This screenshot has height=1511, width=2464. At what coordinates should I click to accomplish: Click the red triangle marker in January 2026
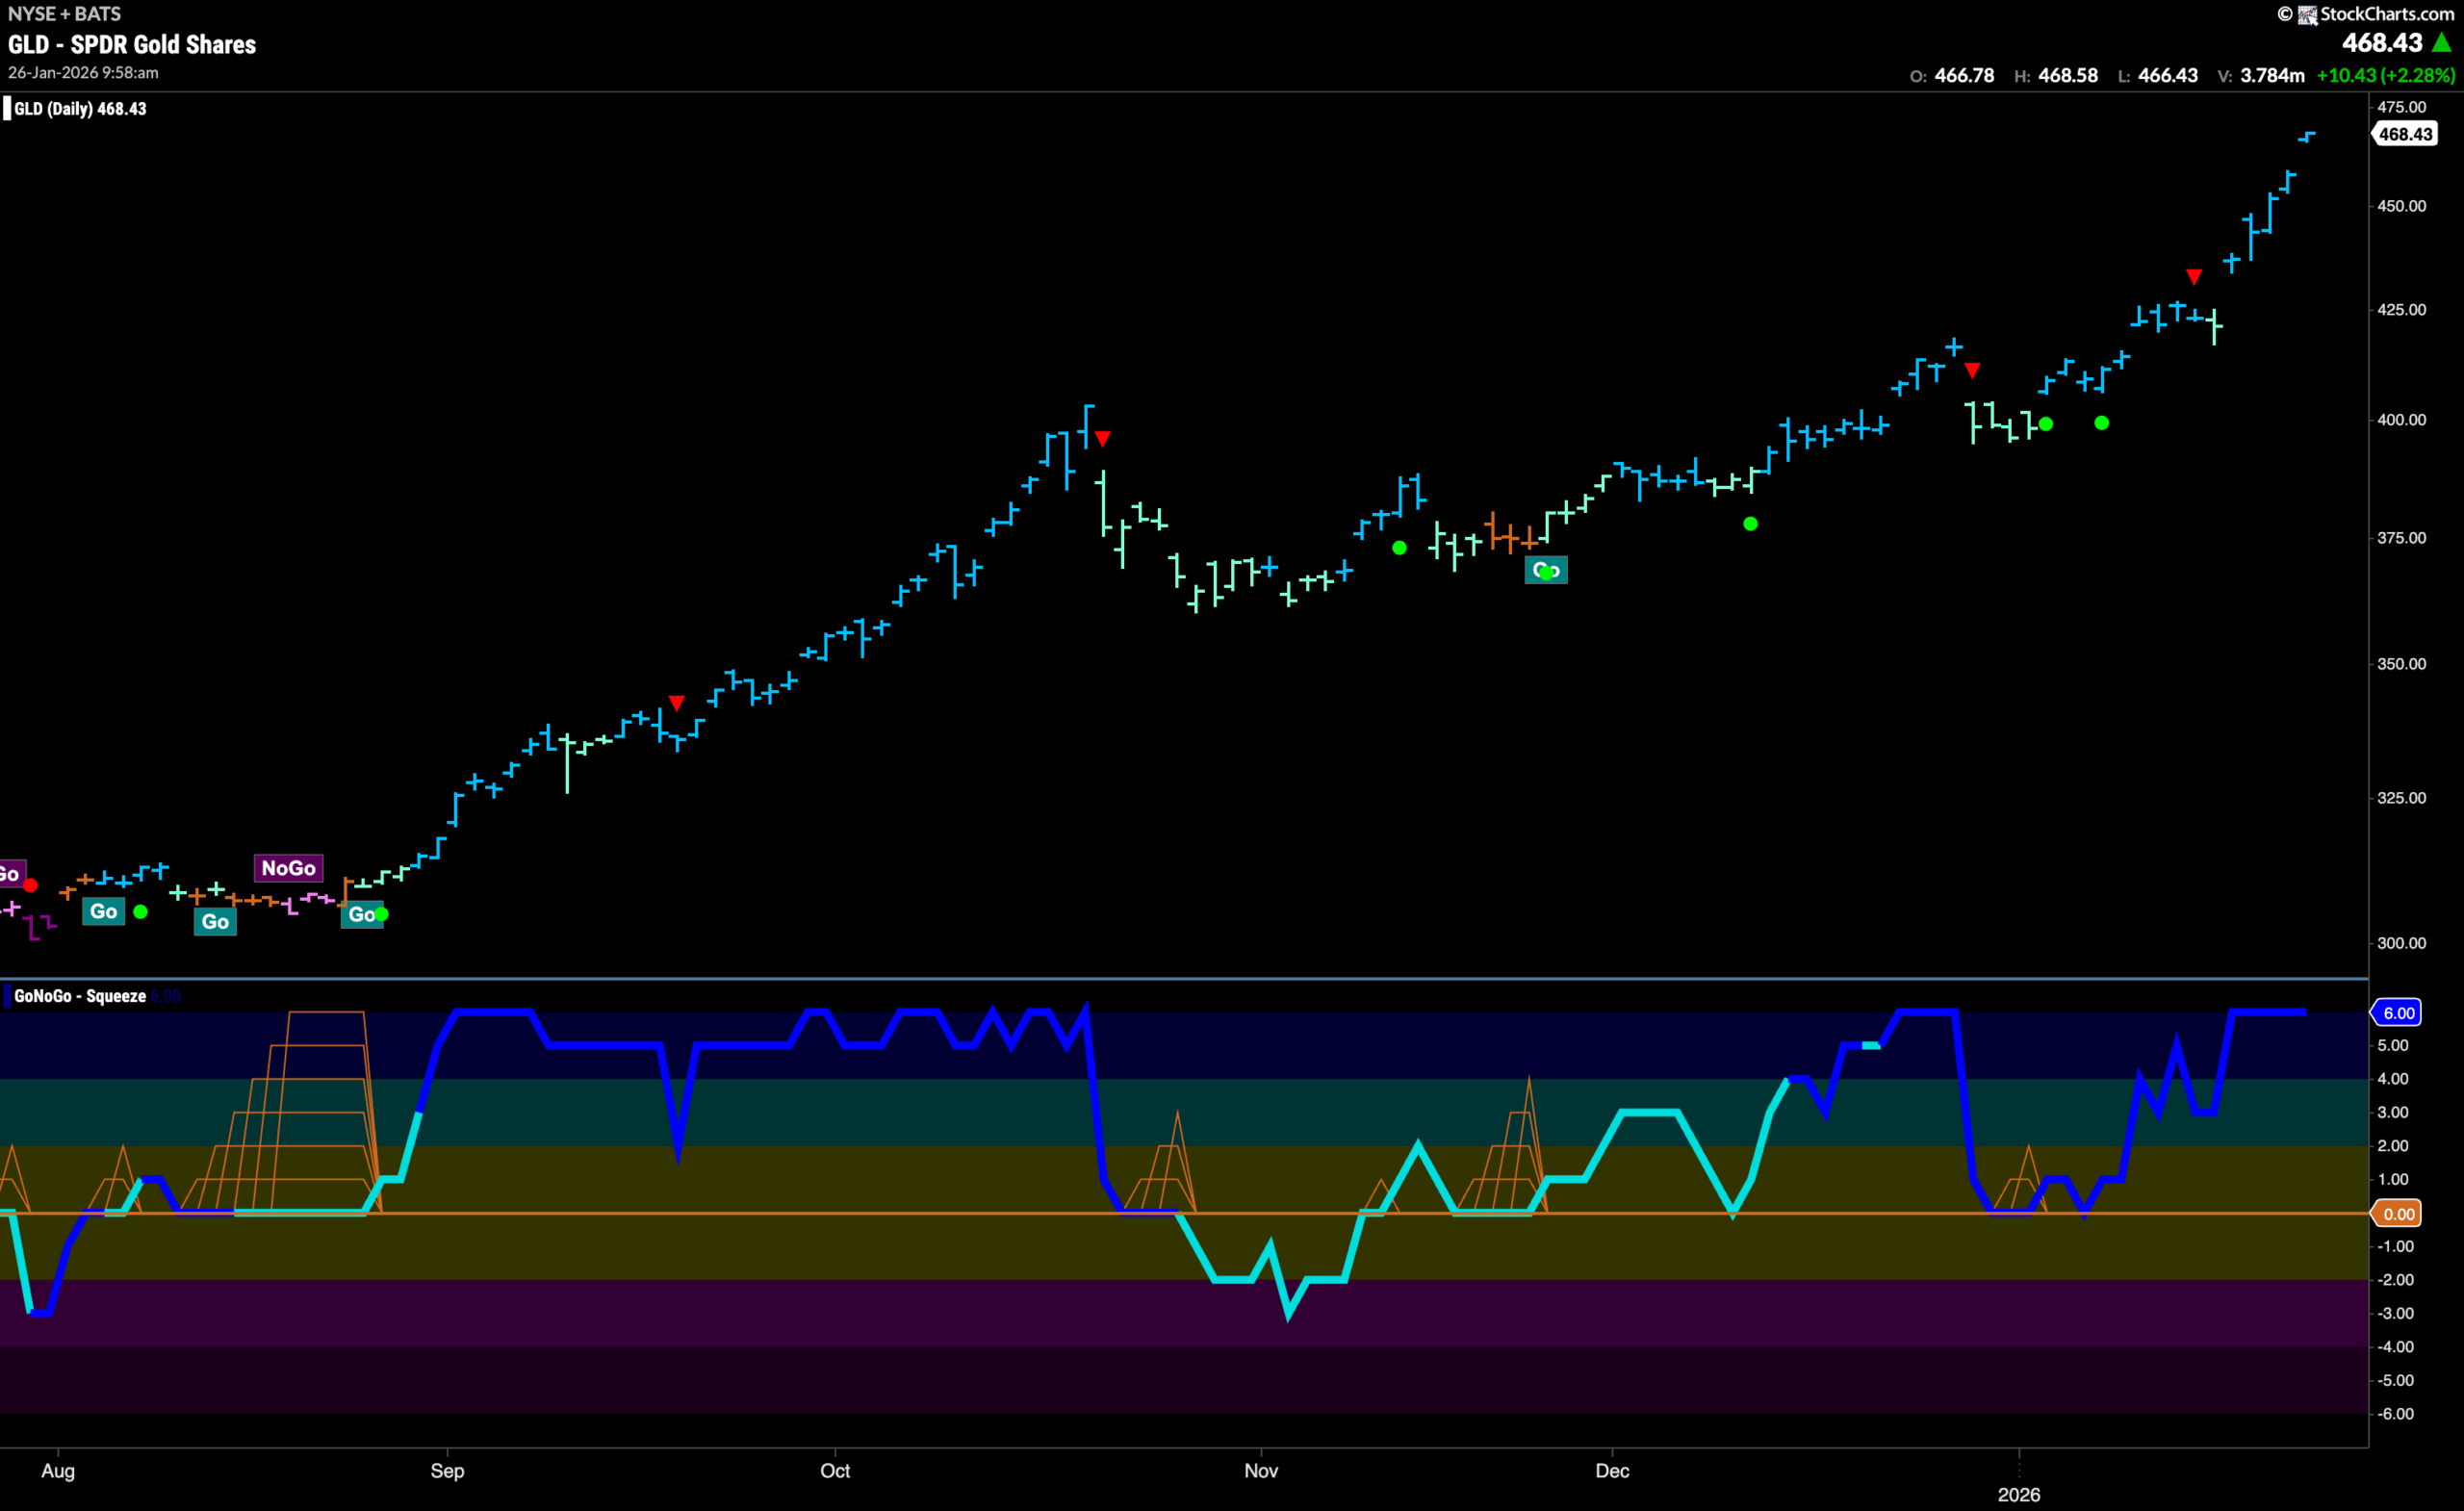[2194, 277]
